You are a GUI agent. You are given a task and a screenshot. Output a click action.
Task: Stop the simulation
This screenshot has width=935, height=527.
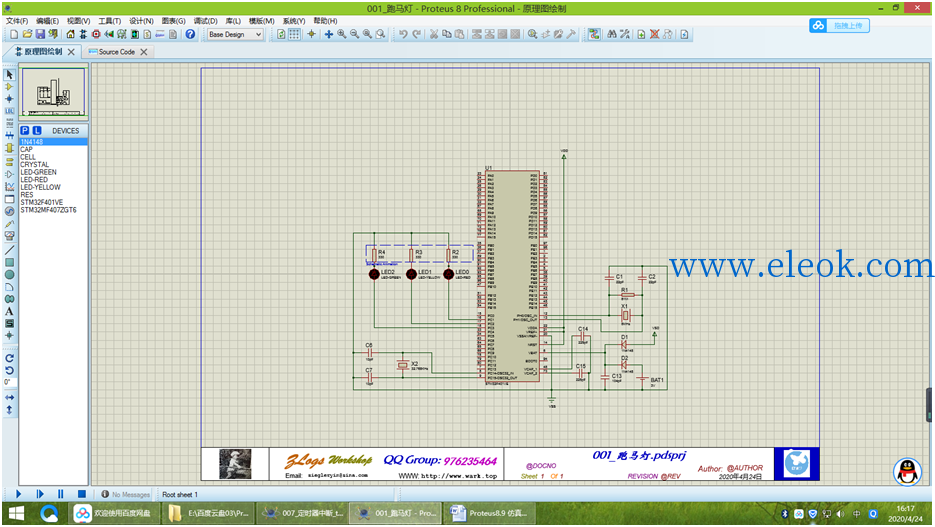[82, 494]
